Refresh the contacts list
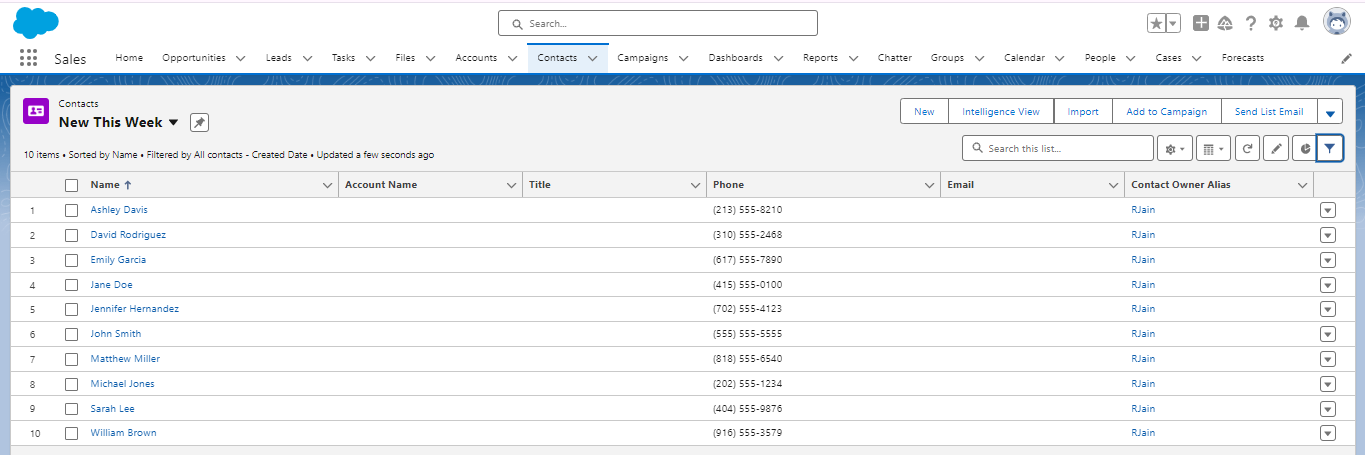Viewport: 1365px width, 455px height. coord(1247,148)
